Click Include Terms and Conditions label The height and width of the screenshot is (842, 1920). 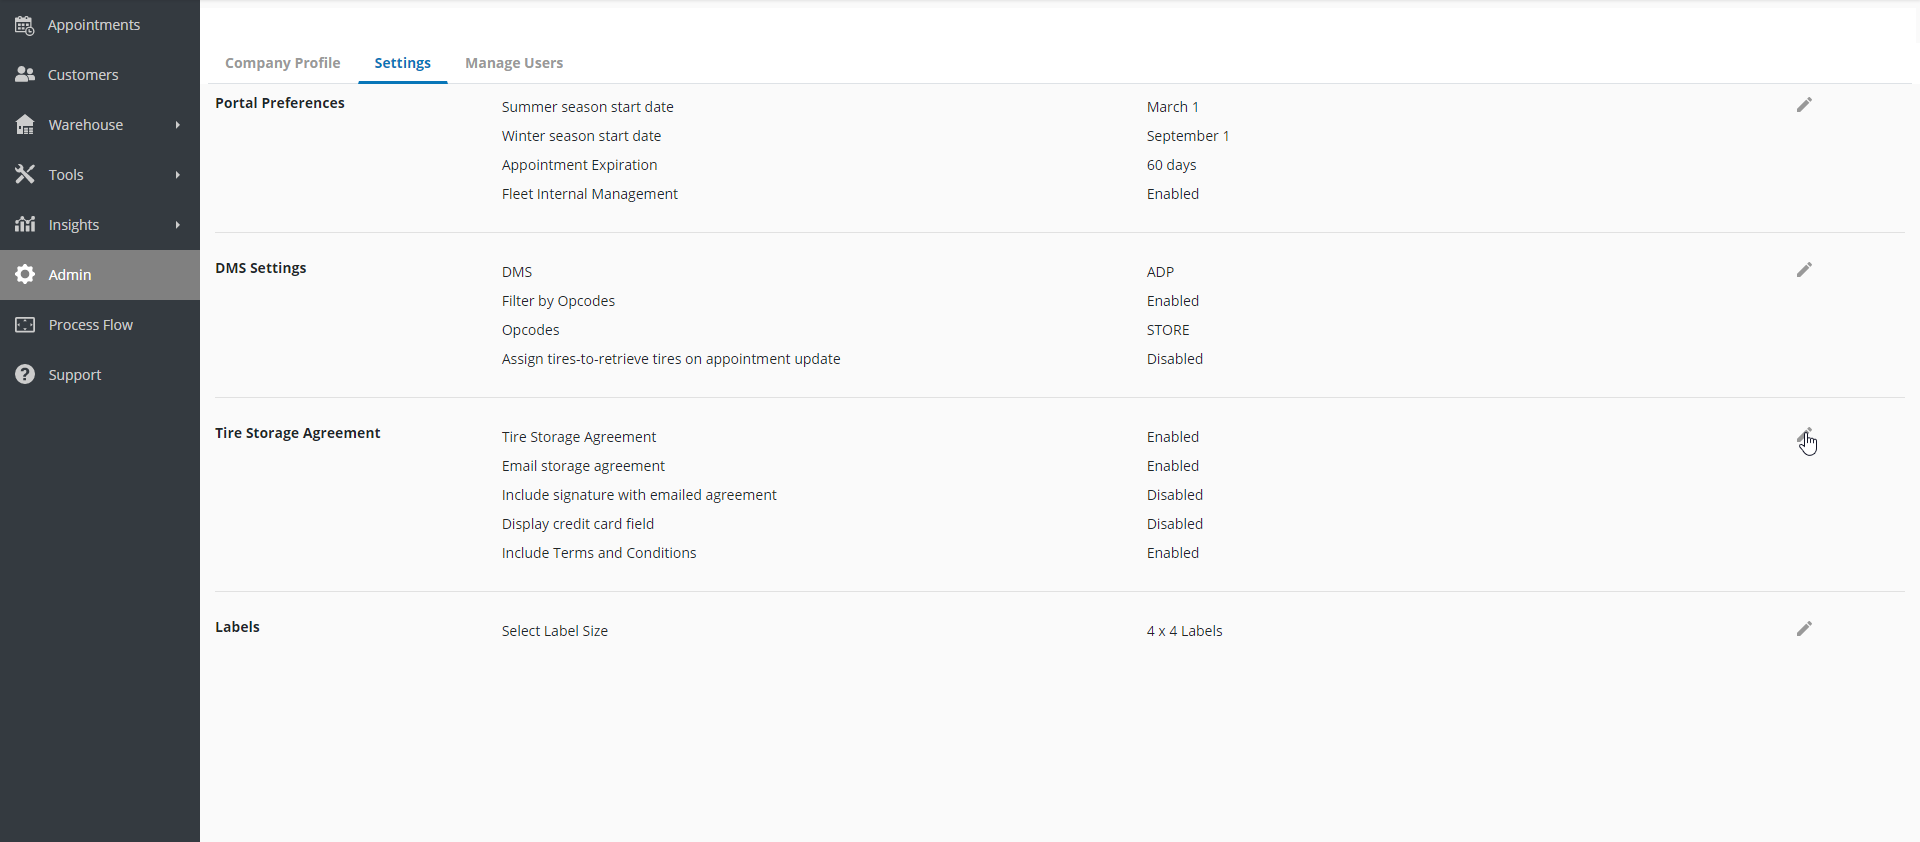coord(599,553)
